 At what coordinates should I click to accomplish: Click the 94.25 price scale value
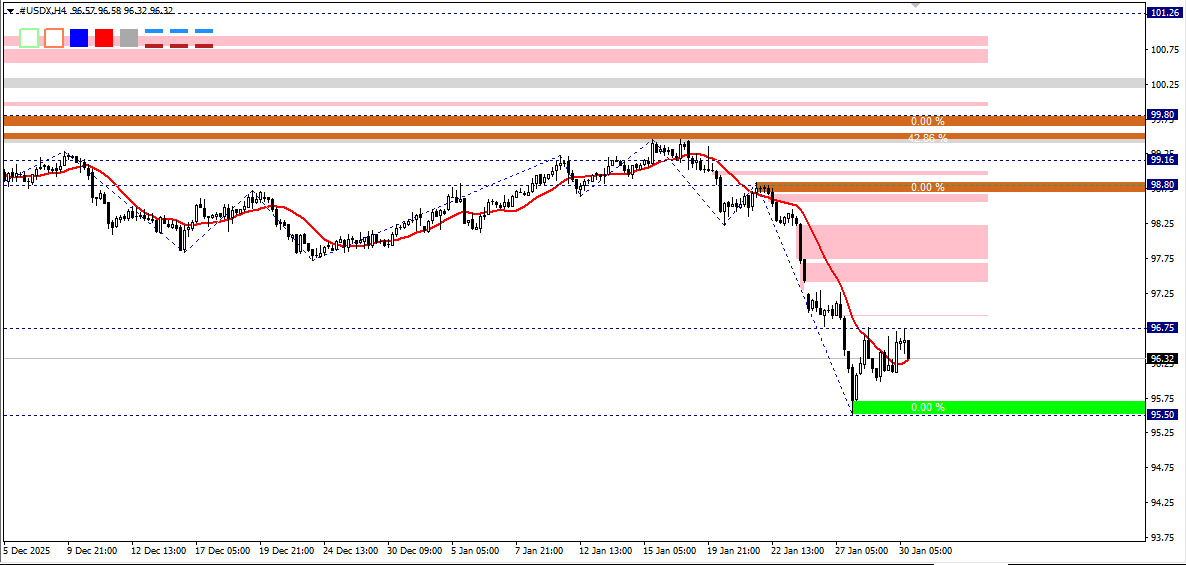click(x=1162, y=502)
